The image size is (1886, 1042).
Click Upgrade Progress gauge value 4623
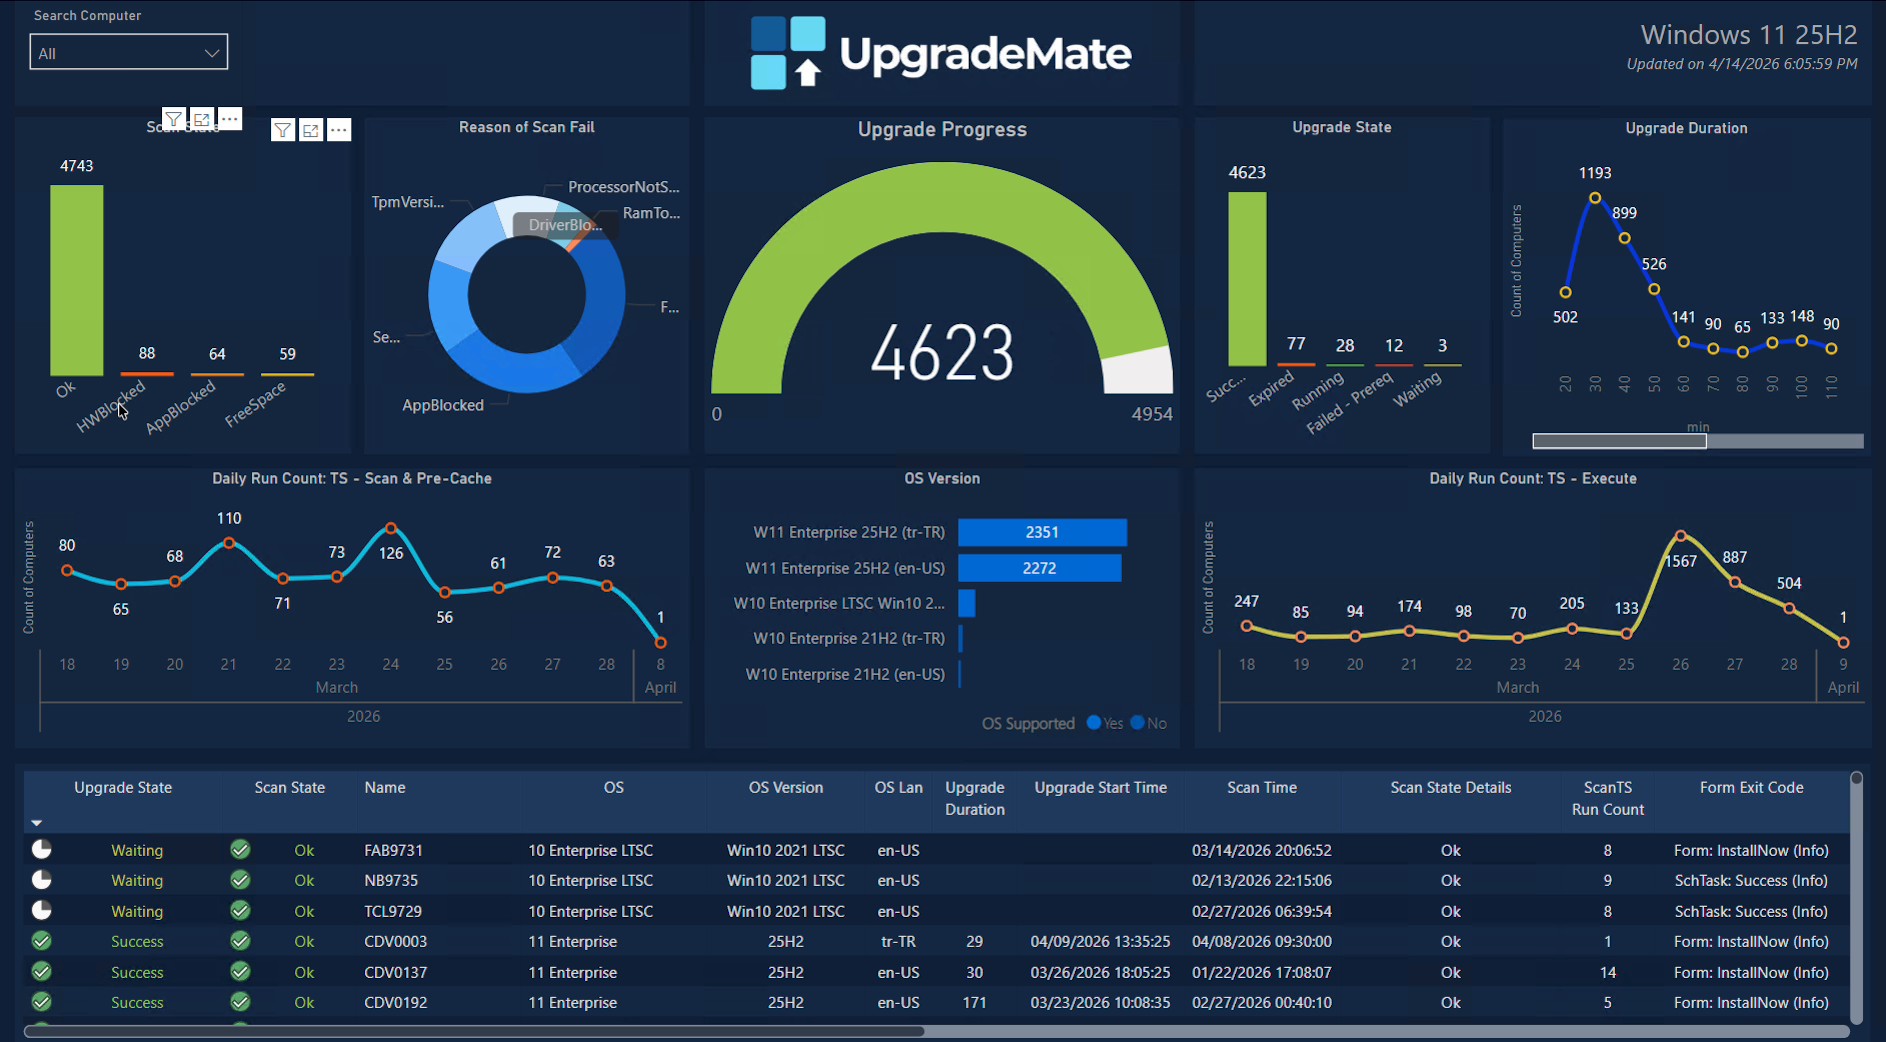coord(942,353)
